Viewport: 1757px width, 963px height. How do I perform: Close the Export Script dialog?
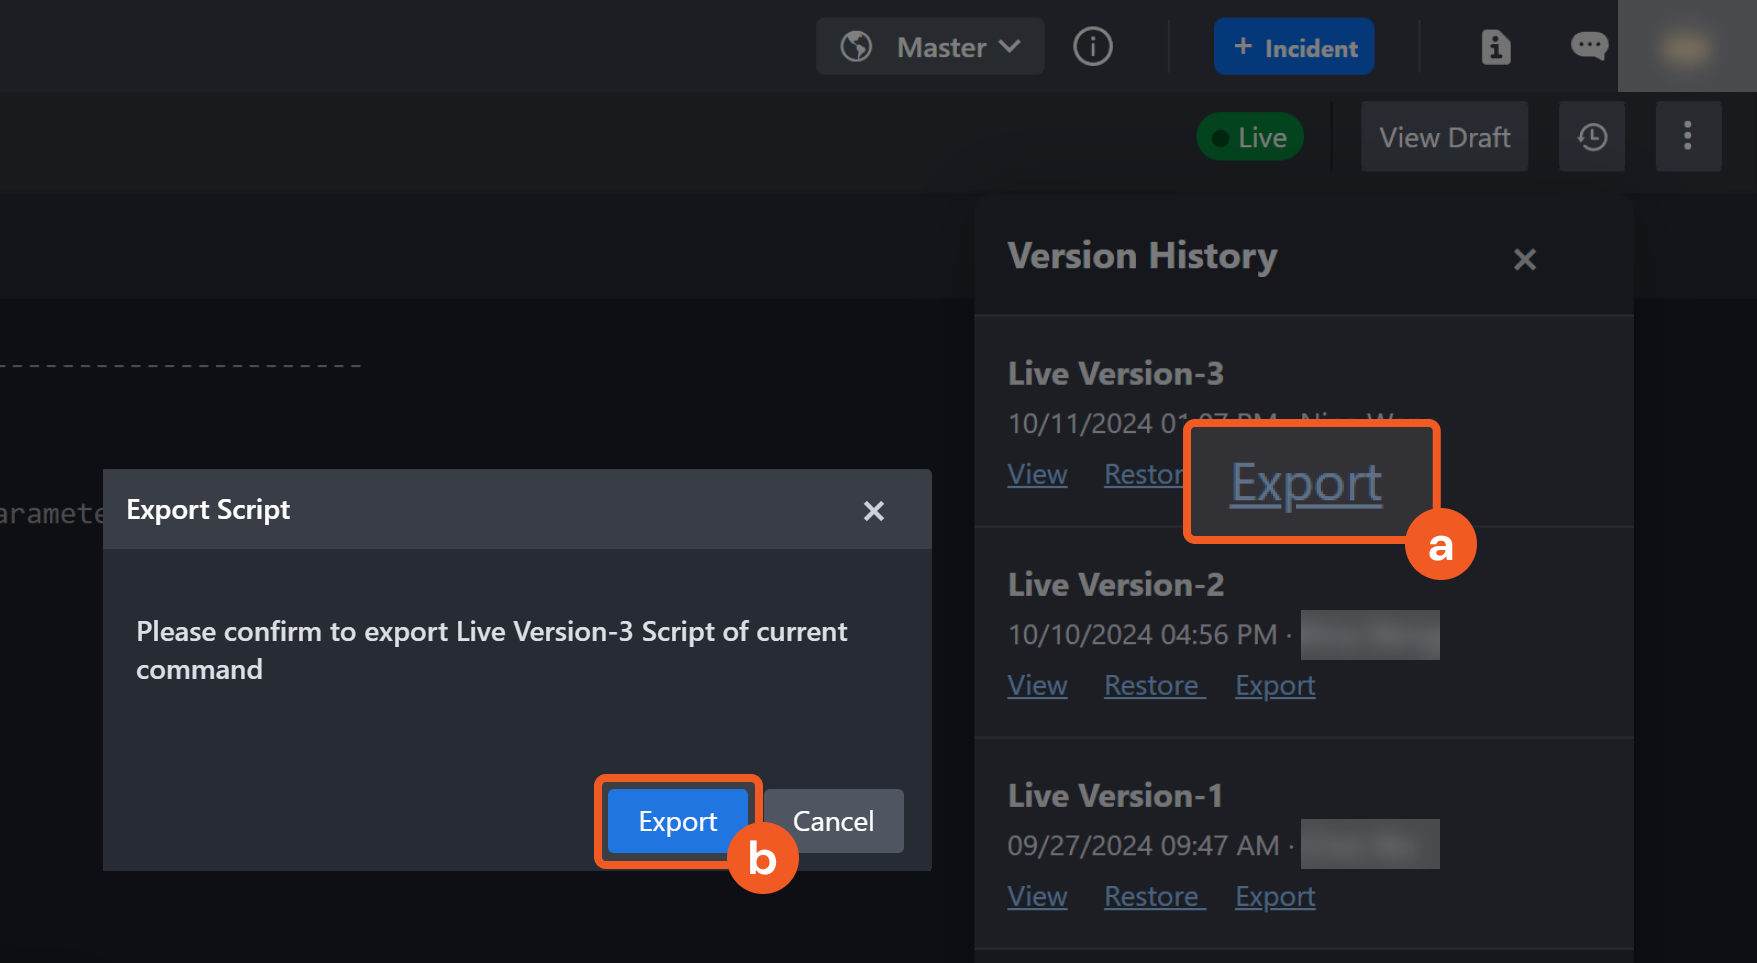point(873,511)
